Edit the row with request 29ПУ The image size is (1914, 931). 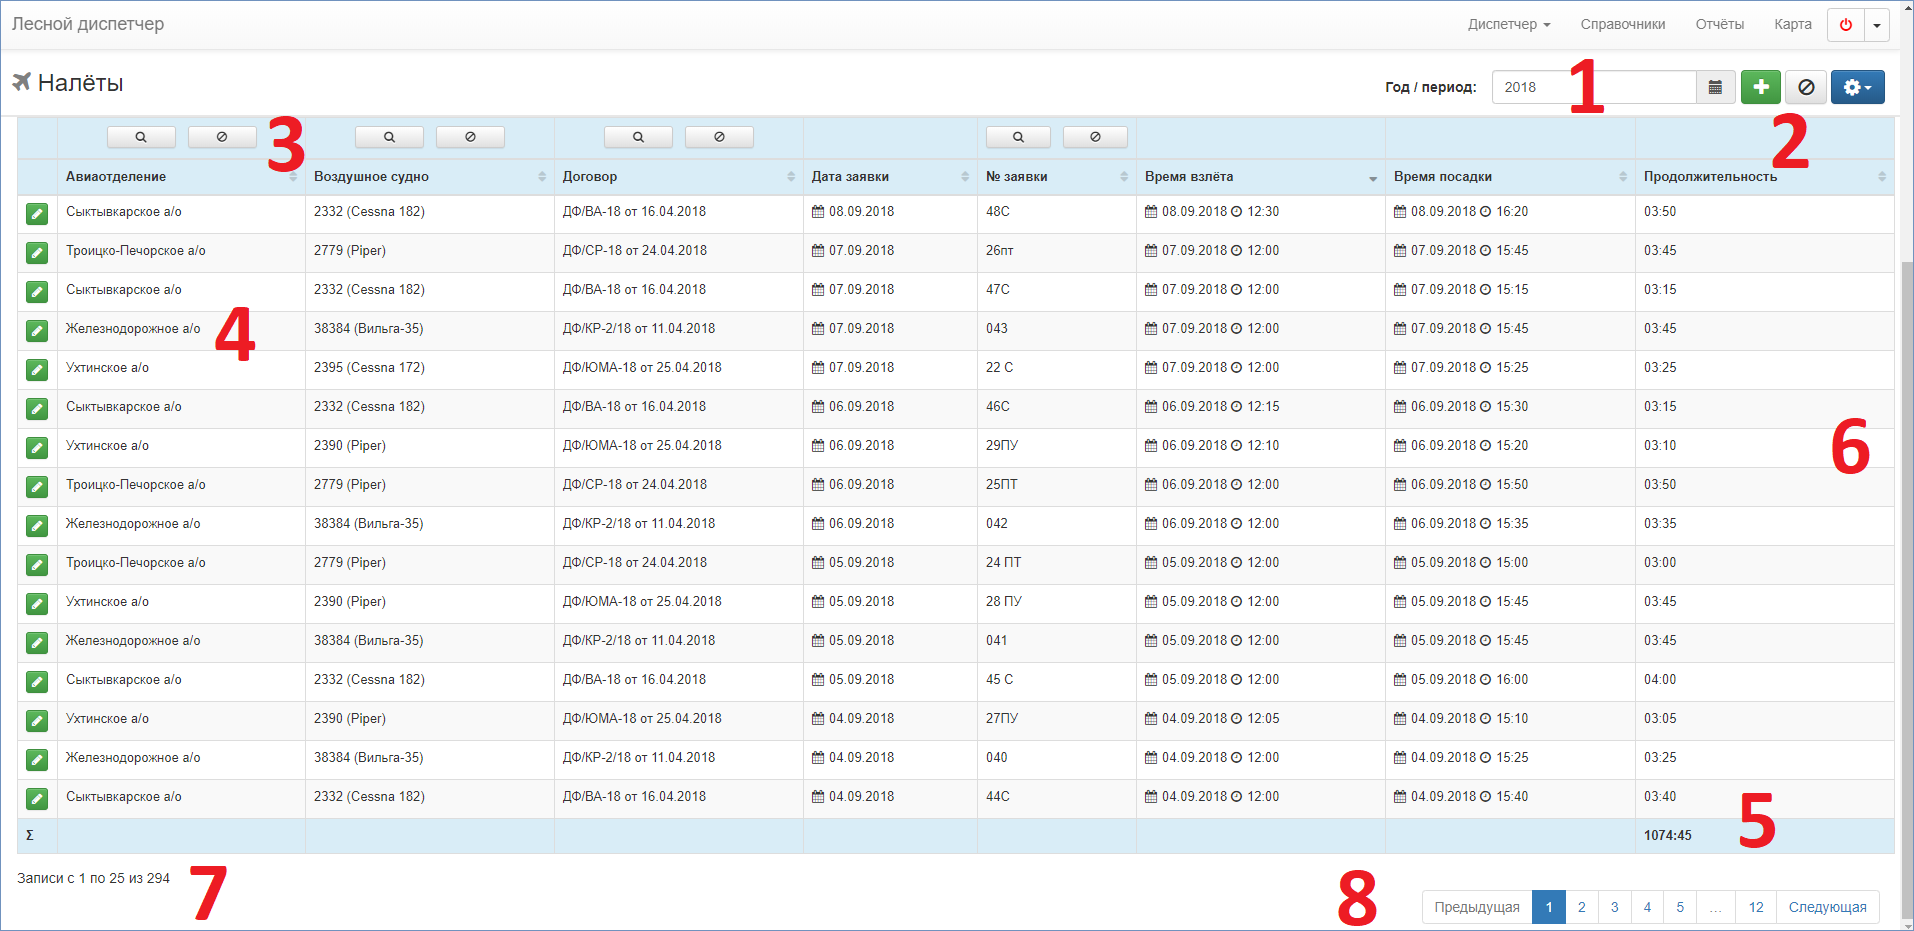[37, 447]
